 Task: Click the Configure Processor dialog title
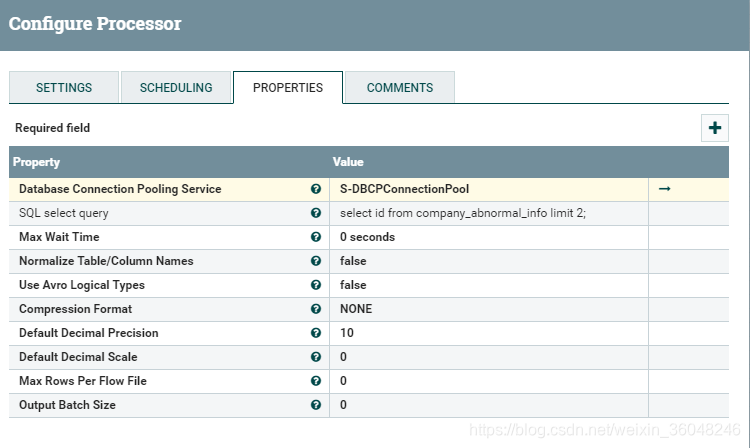(x=95, y=23)
